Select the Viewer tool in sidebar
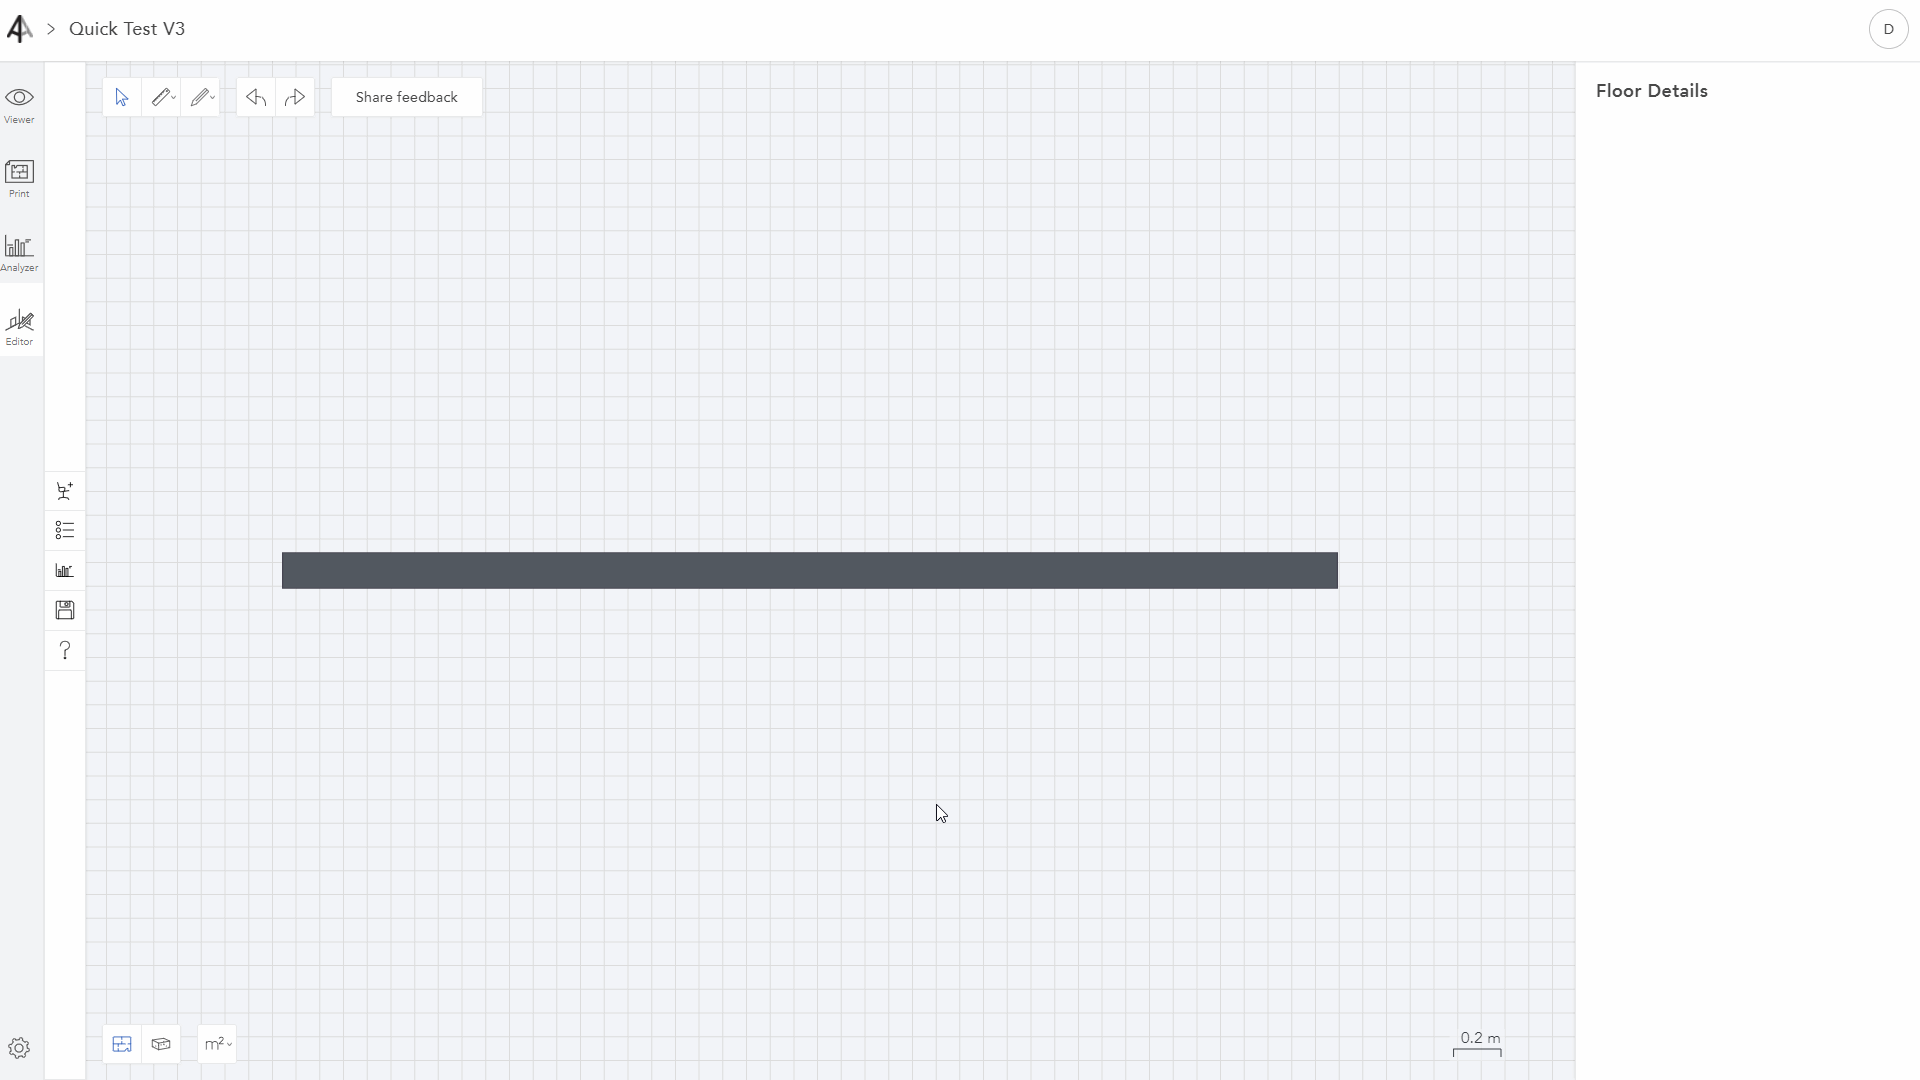Viewport: 1920px width, 1080px height. click(20, 104)
